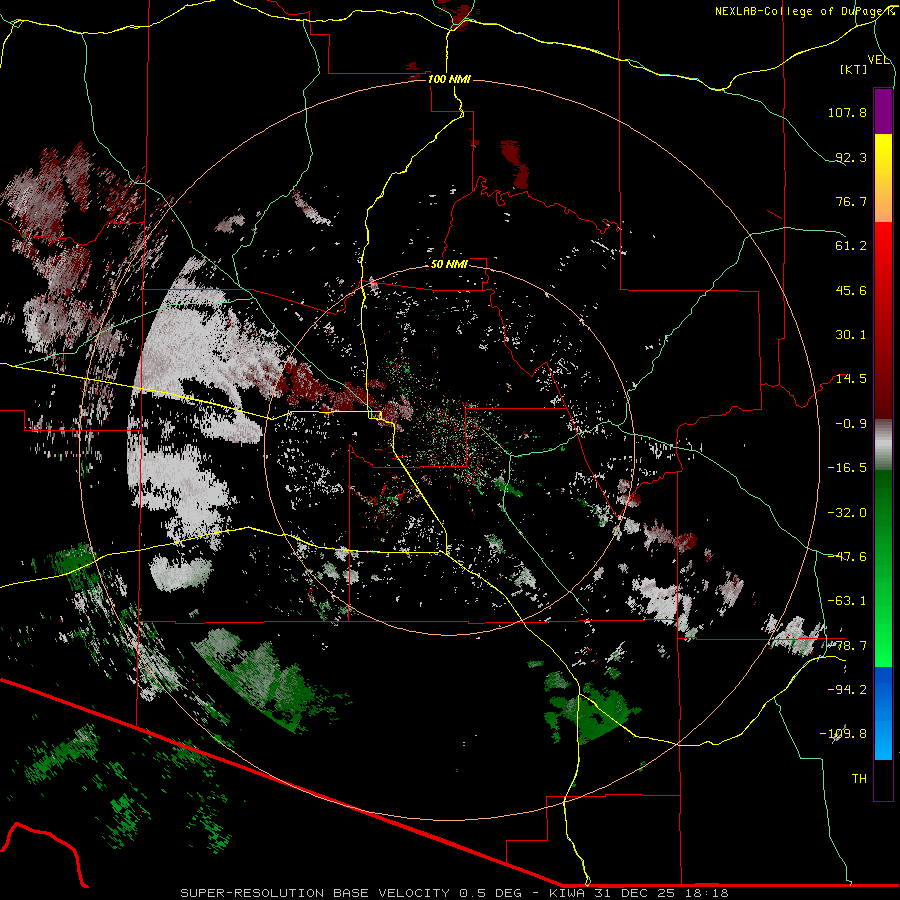
Task: Click the -78.7 legend value
Action: click(847, 646)
